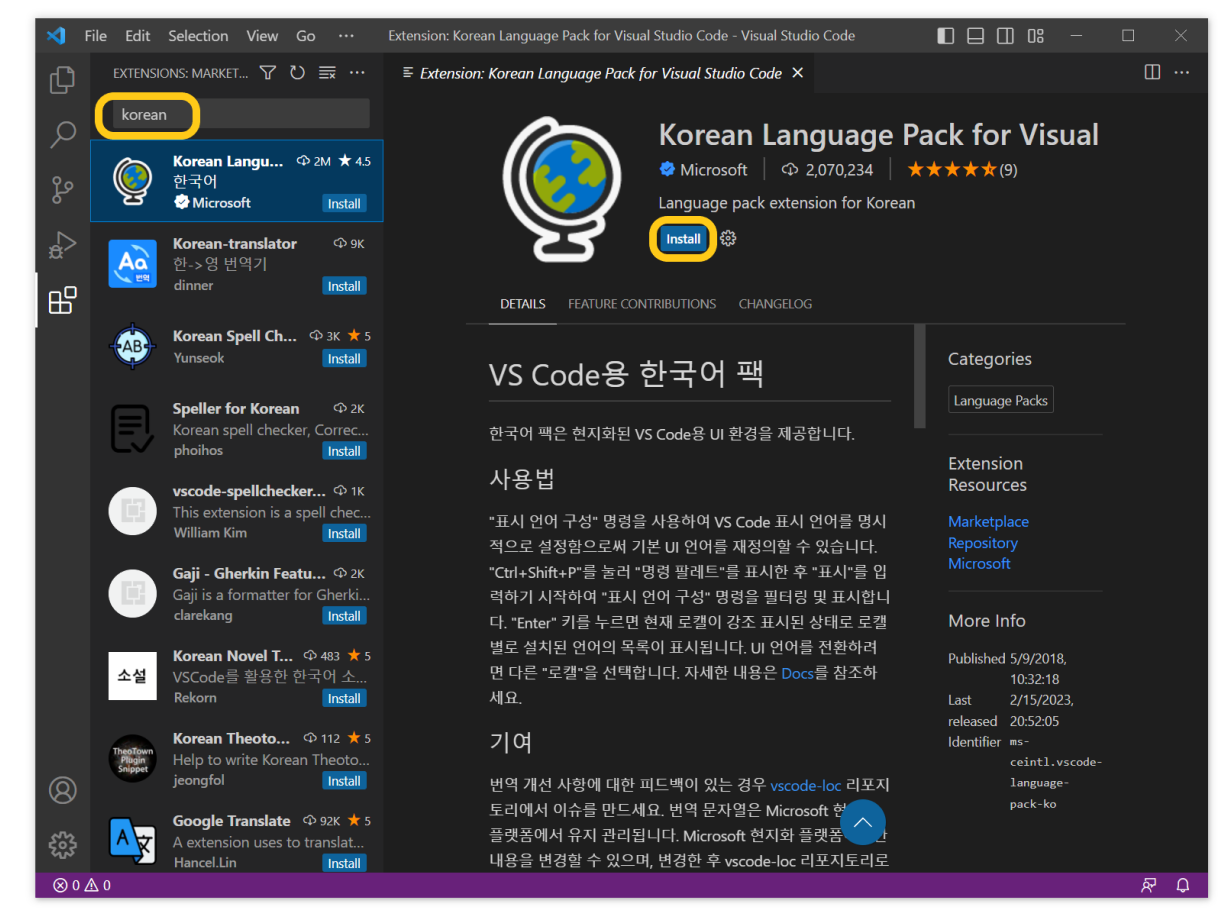Click the feedback icon in status bar
Image resolution: width=1232 pixels, height=919 pixels.
point(1149,885)
